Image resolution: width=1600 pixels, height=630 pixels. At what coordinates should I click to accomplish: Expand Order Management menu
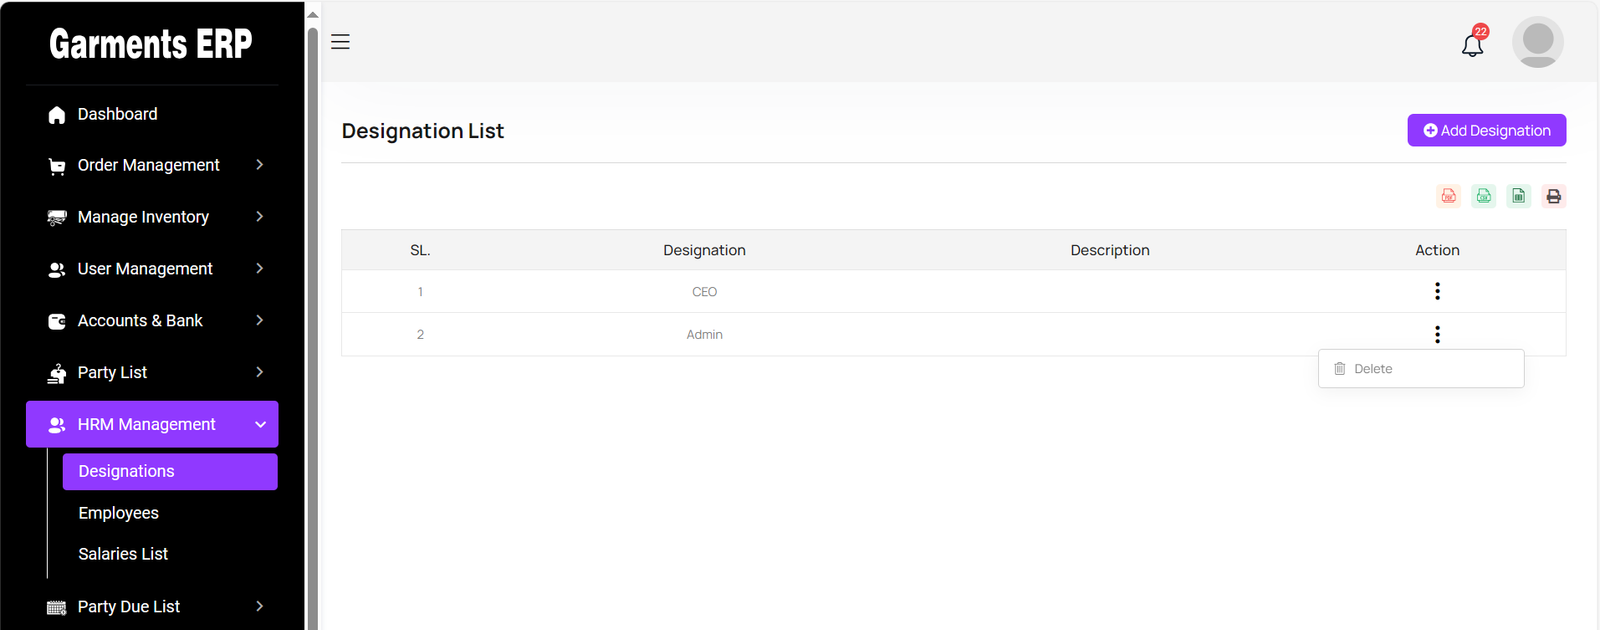click(152, 165)
